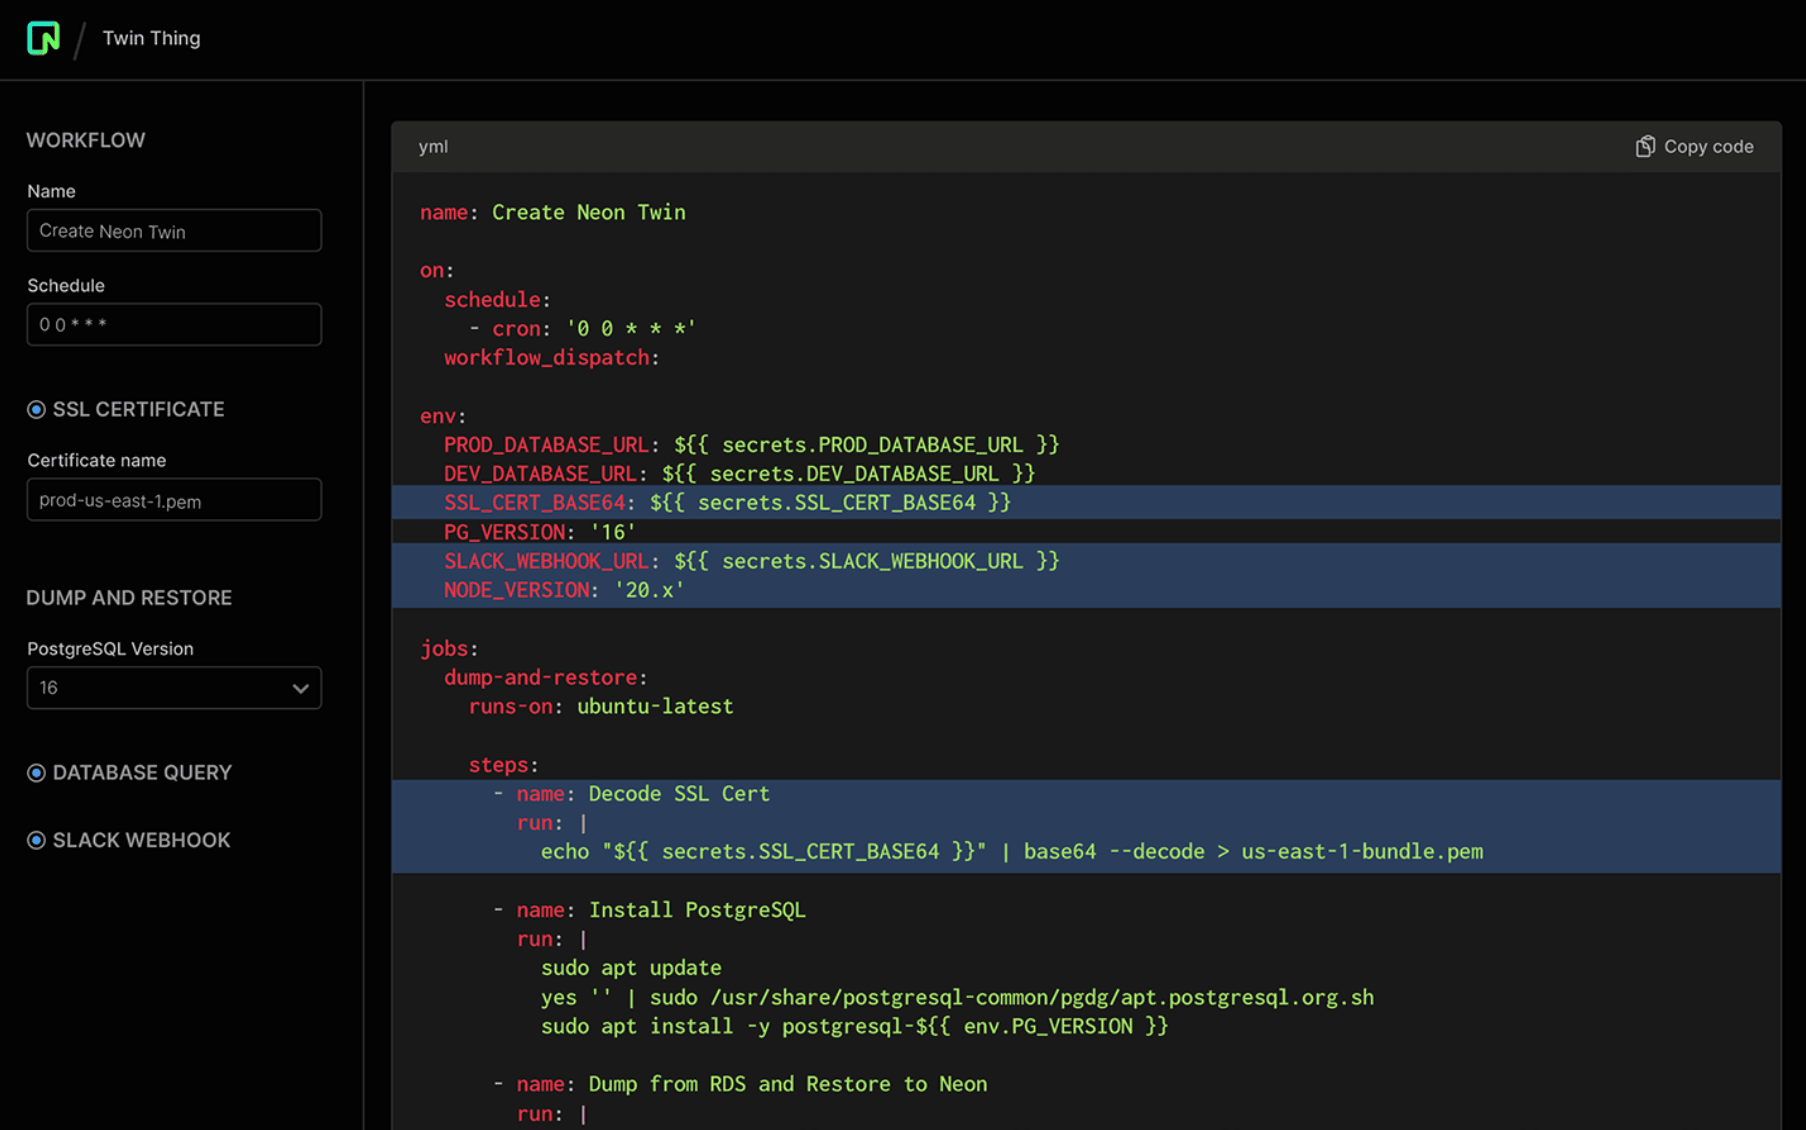This screenshot has height=1130, width=1806.
Task: Toggle the Slack Webhook option
Action: tap(37, 841)
